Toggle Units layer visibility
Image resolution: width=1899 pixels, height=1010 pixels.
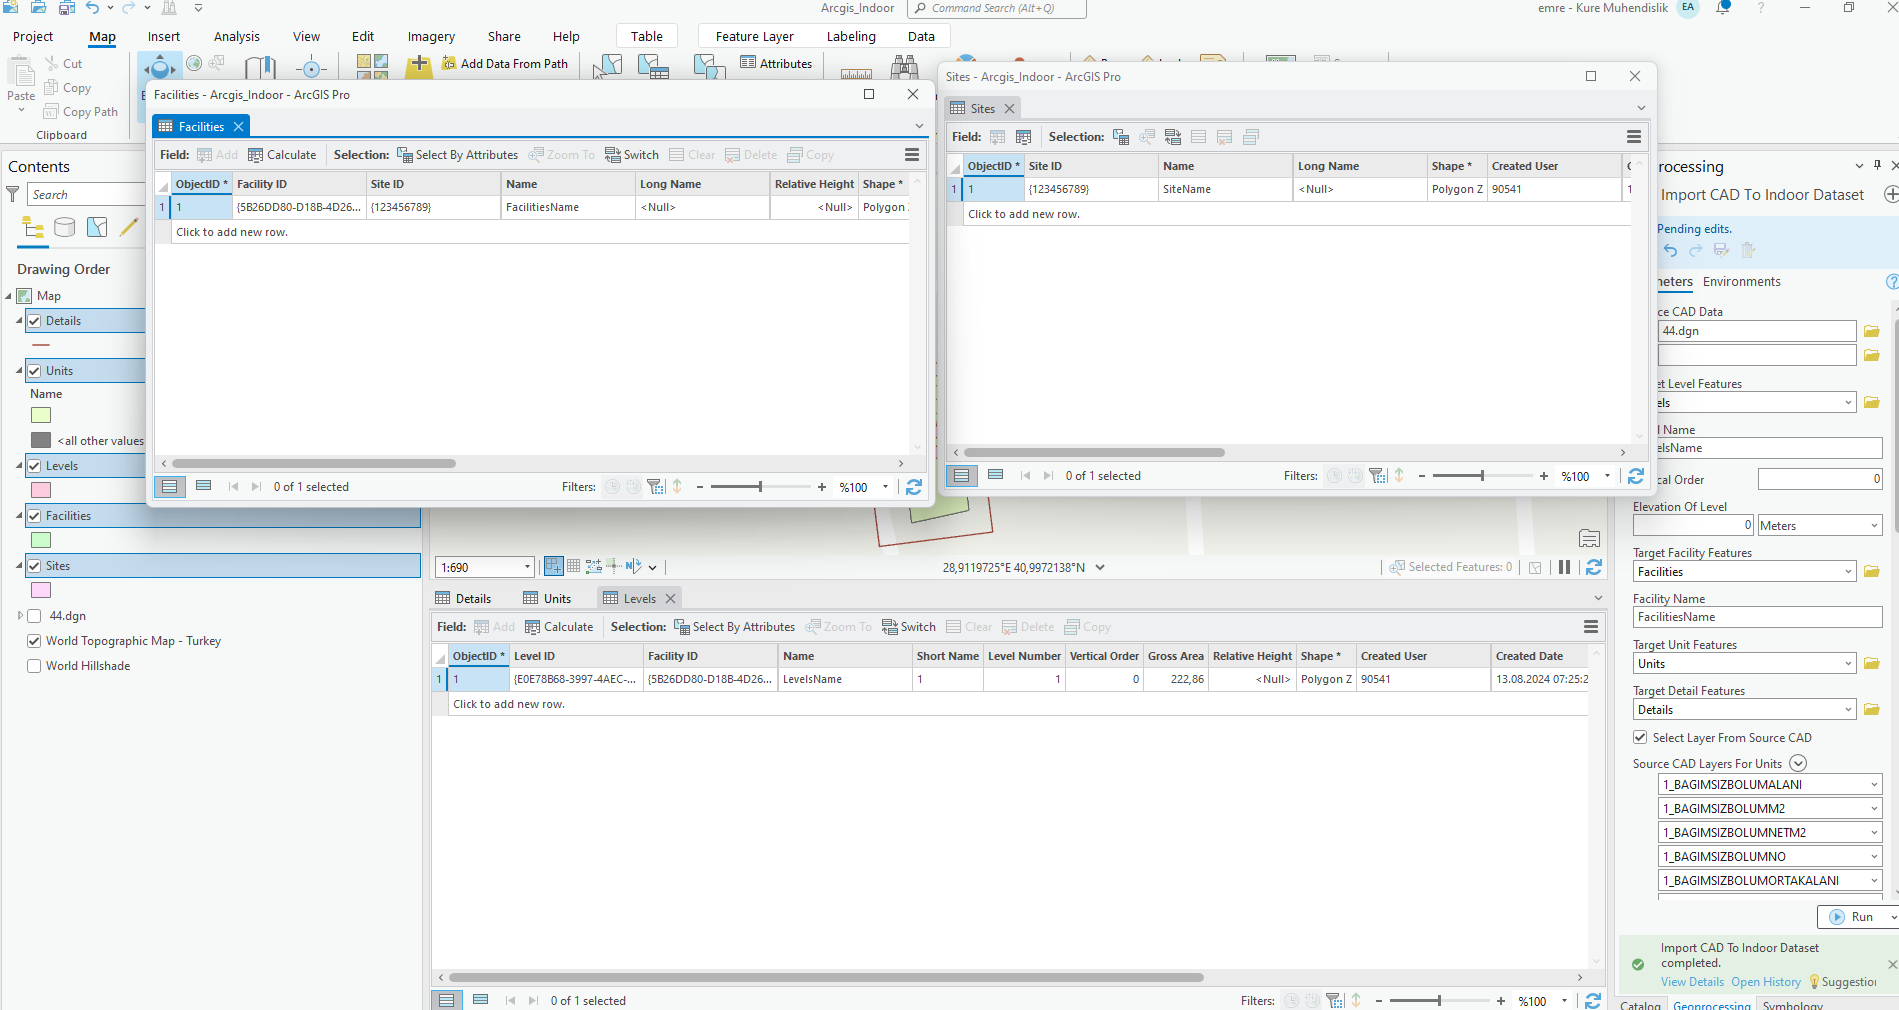coord(35,371)
